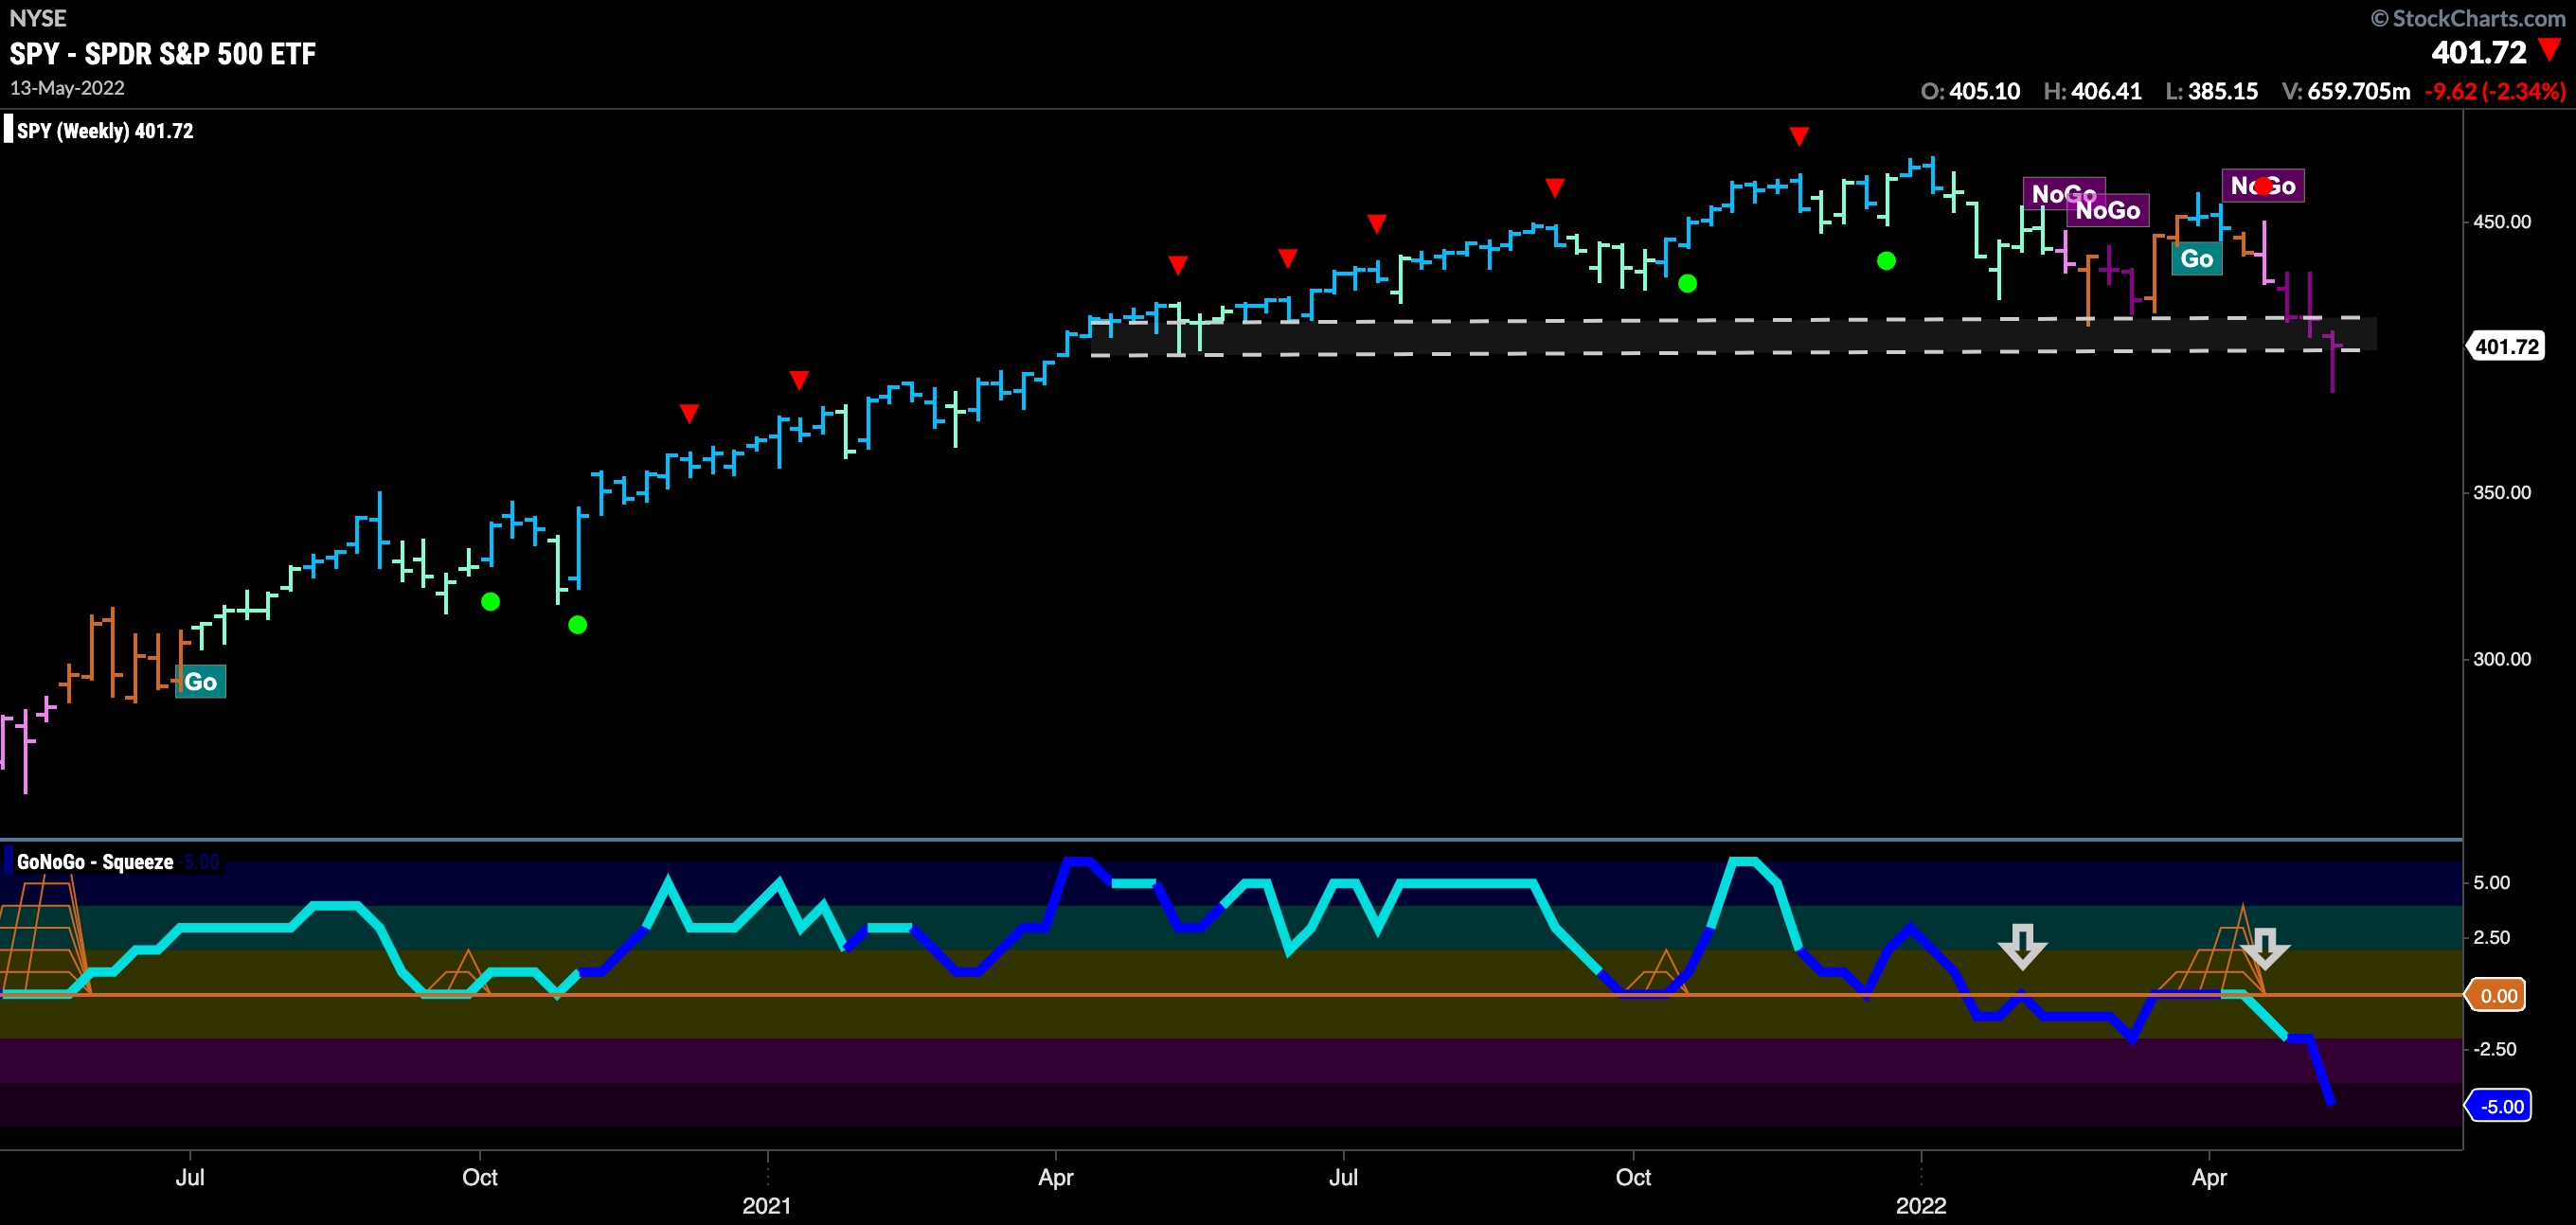Click the NYSE exchange label
This screenshot has height=1225, width=2576.
(x=38, y=18)
